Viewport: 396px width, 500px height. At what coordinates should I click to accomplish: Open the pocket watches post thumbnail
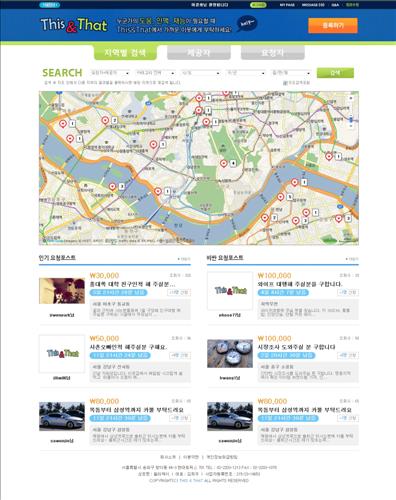pyautogui.click(x=230, y=353)
